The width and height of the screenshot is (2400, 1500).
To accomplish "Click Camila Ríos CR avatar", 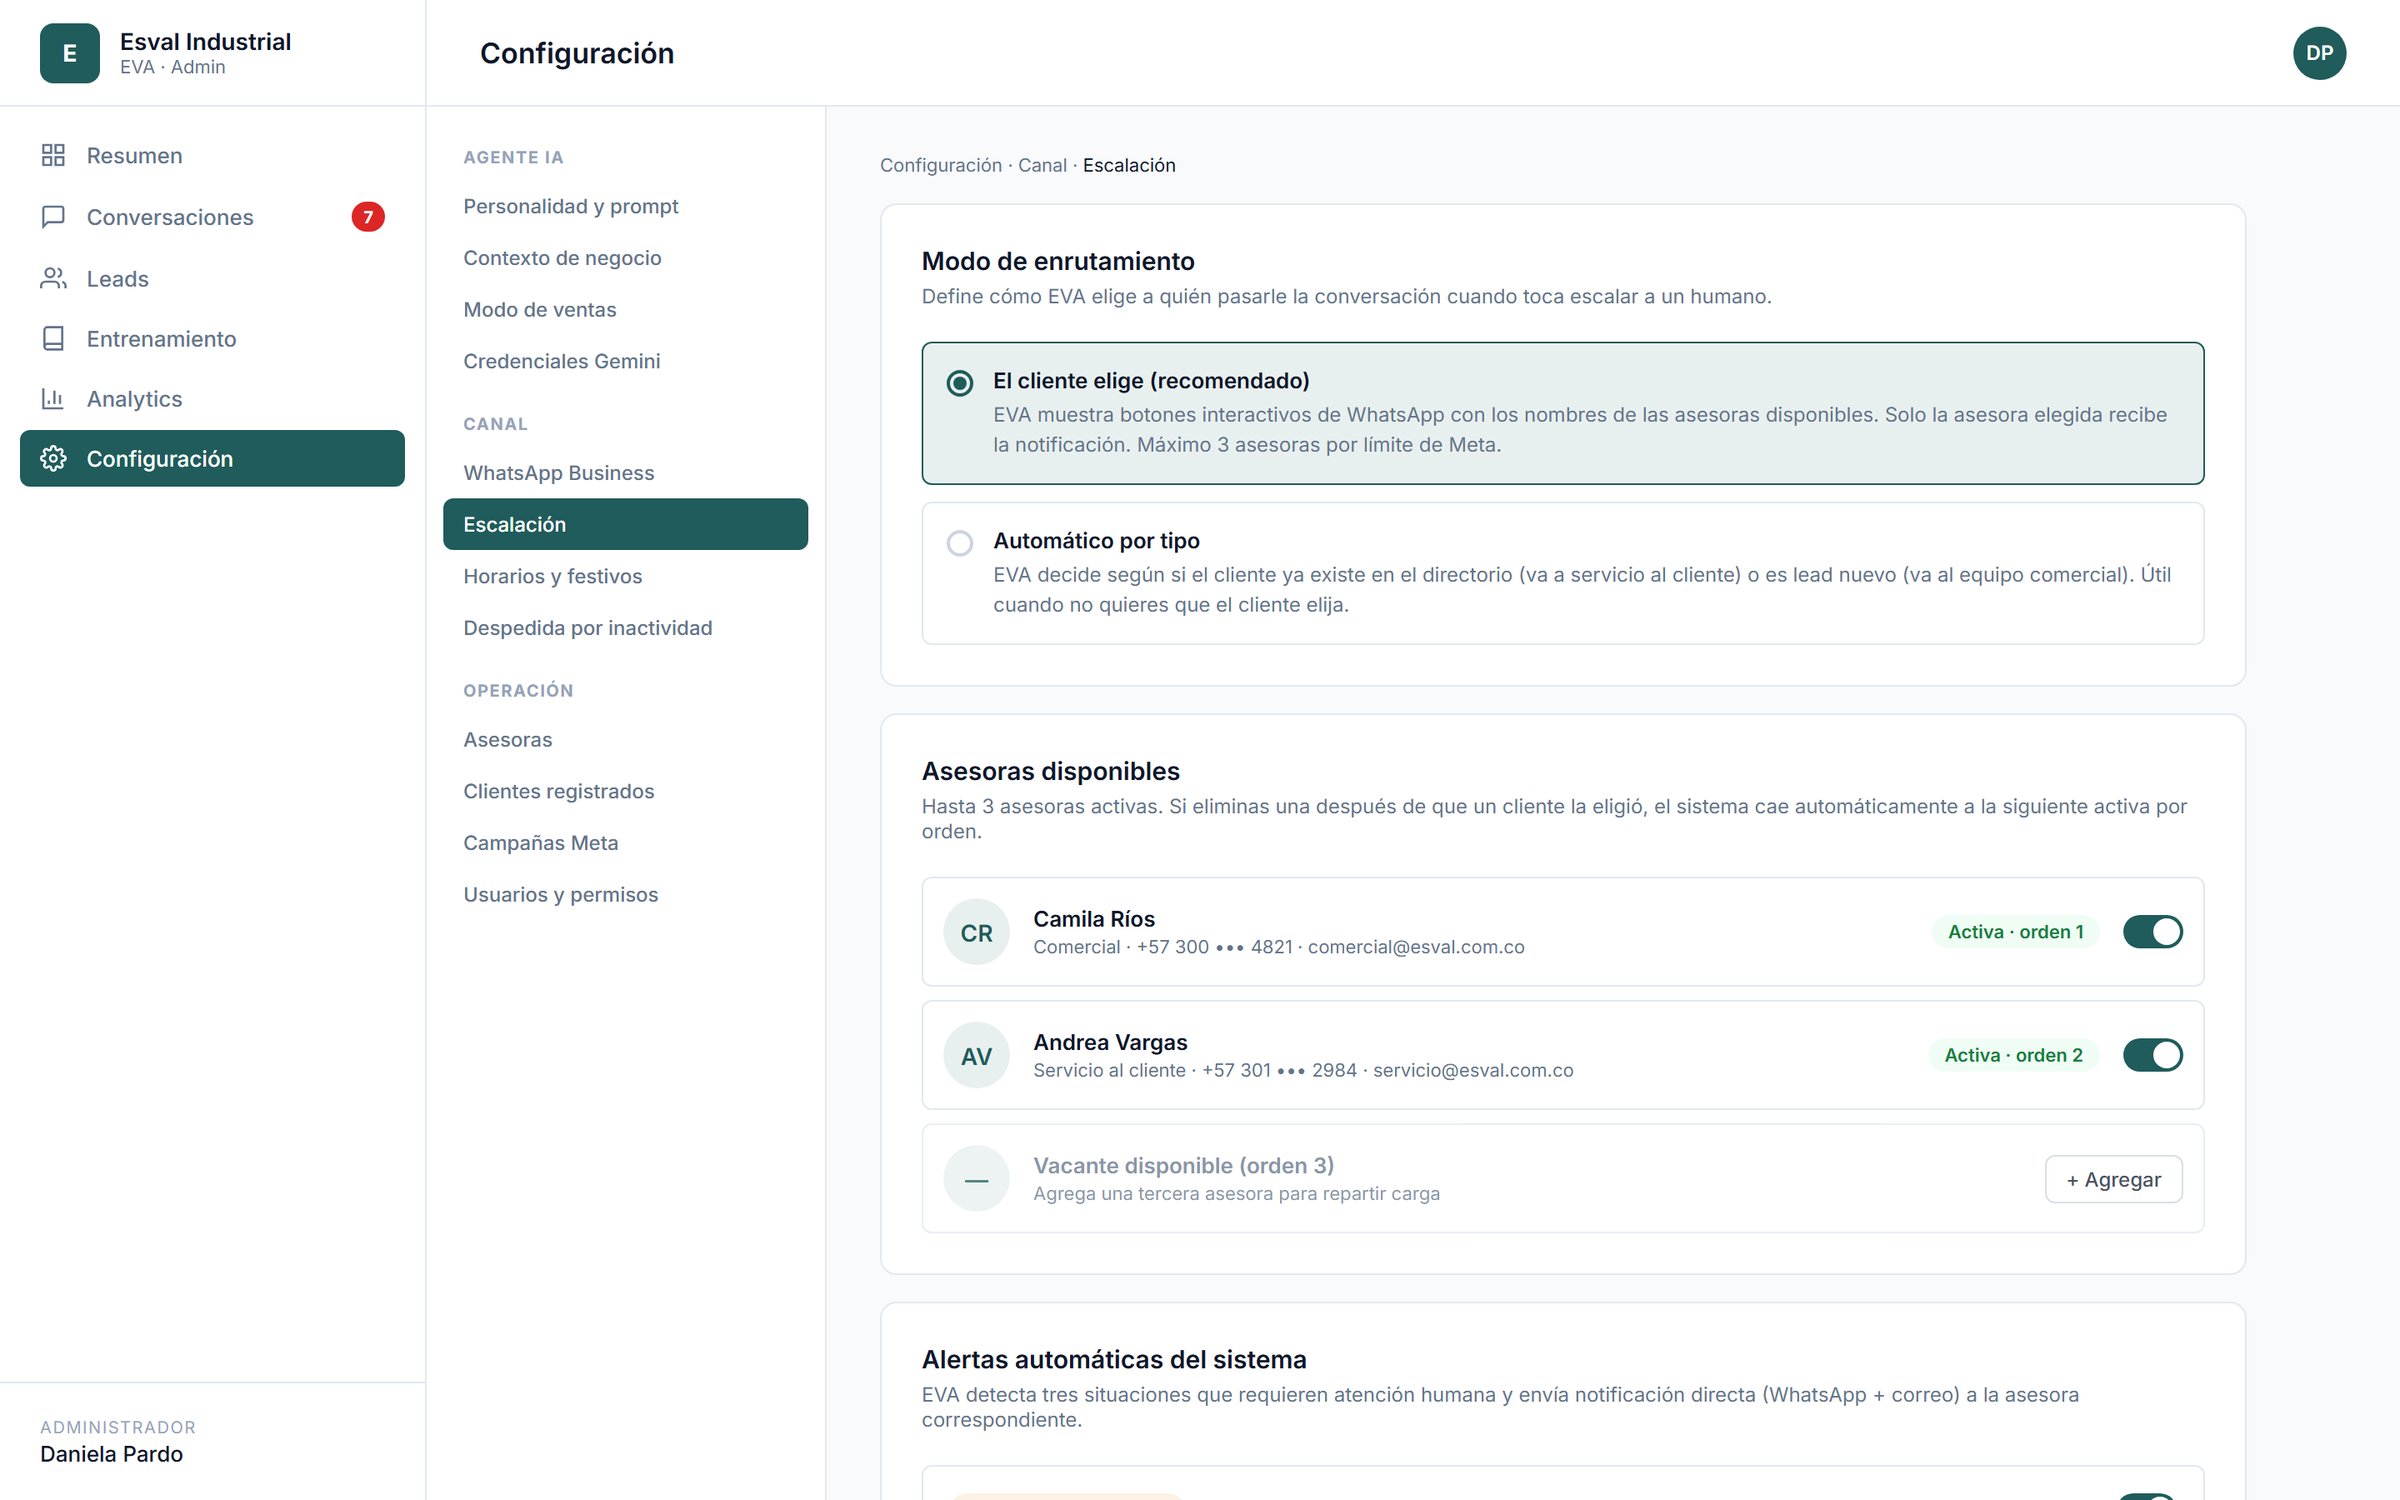I will [976, 932].
